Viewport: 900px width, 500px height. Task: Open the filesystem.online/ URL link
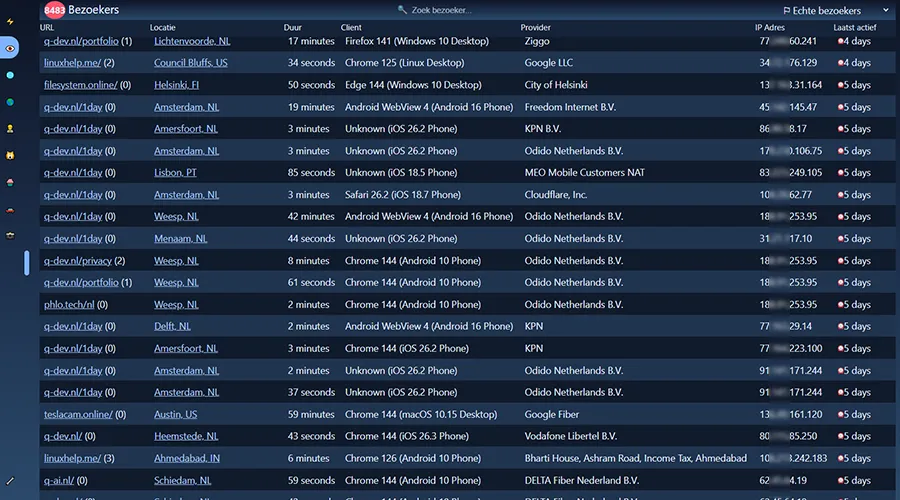[x=80, y=85]
